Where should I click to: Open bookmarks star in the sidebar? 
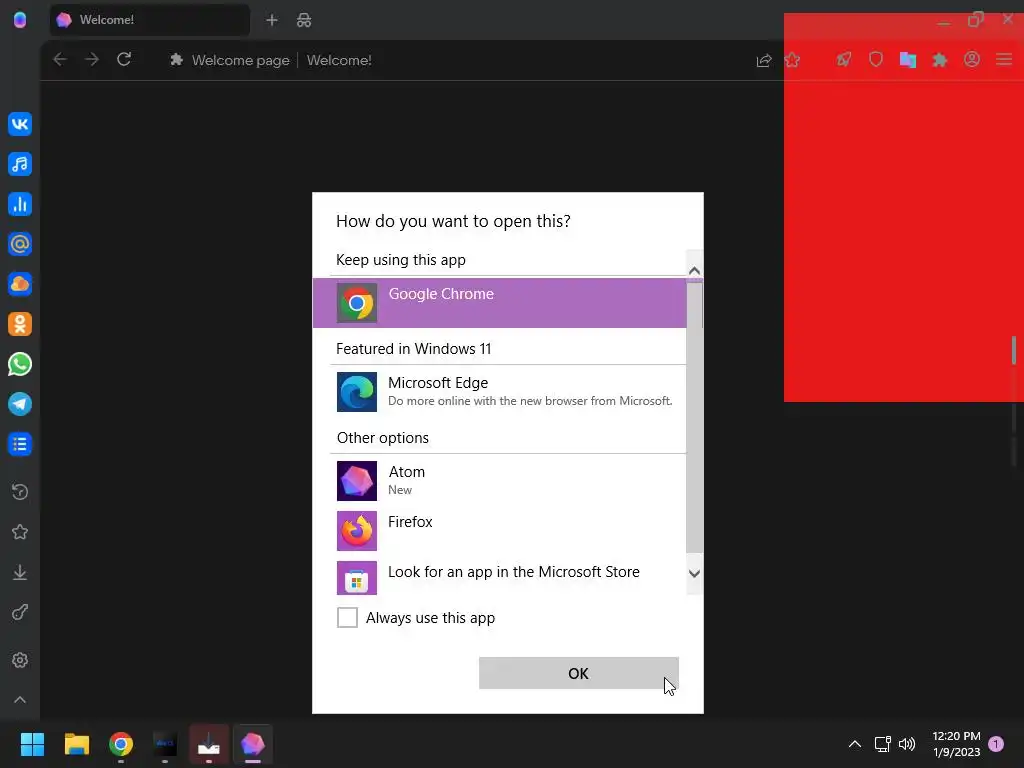[20, 532]
